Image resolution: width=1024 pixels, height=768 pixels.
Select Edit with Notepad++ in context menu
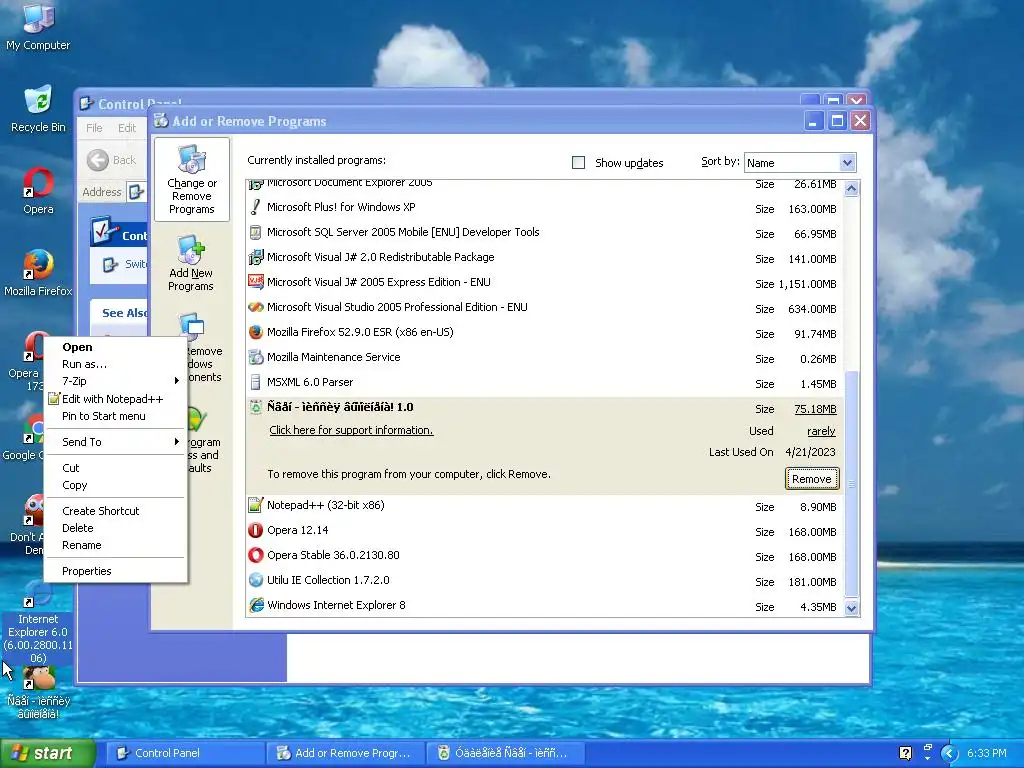coord(116,398)
